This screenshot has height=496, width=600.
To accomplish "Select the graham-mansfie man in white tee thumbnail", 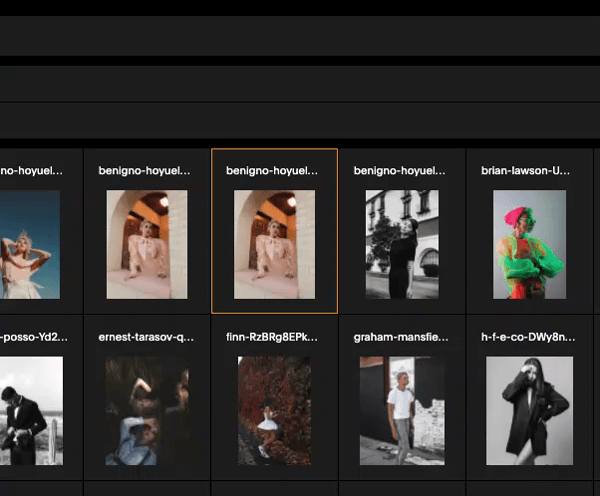I will click(402, 411).
